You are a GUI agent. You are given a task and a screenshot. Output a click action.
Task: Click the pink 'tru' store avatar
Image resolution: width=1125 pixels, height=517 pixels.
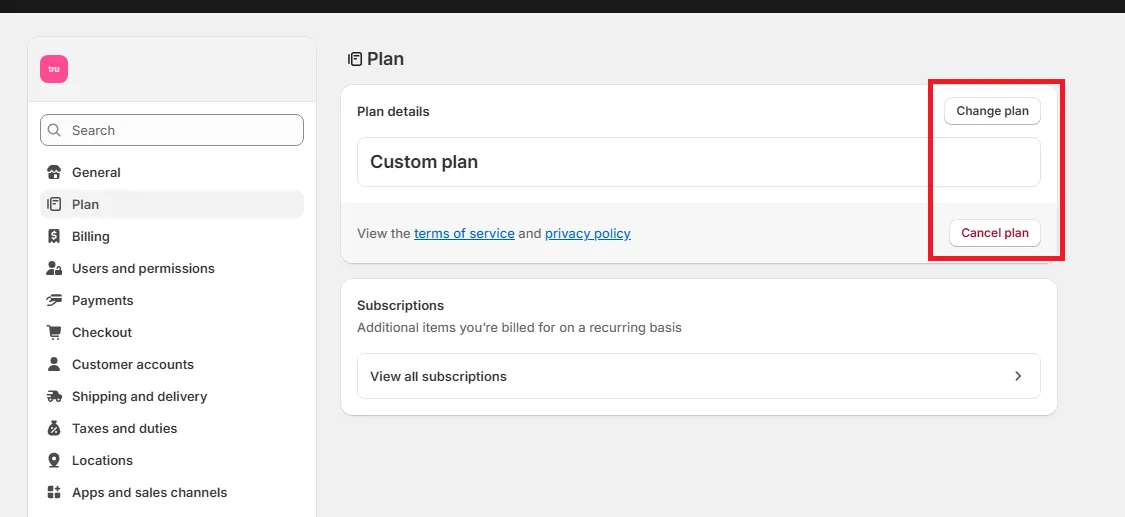pos(54,70)
